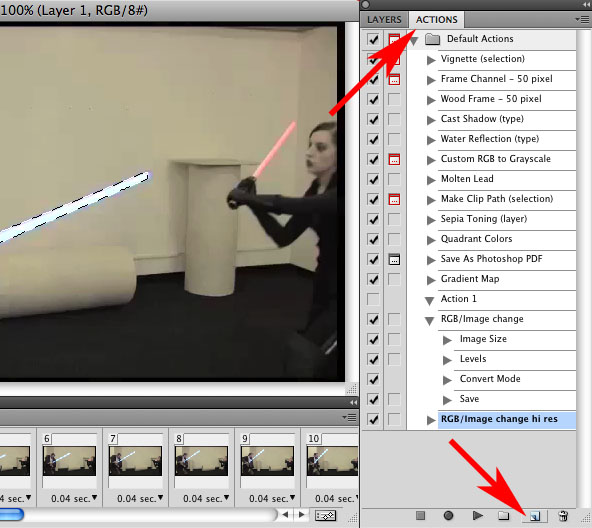
Task: Select the Actions tab
Action: coord(436,19)
